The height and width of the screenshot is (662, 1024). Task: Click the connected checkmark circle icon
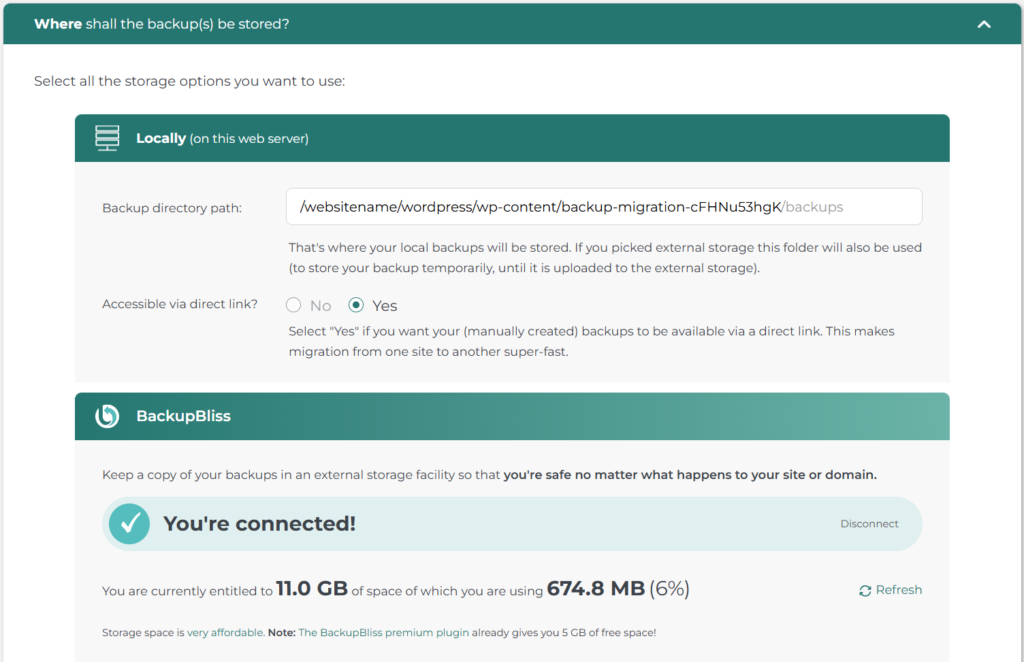(129, 523)
